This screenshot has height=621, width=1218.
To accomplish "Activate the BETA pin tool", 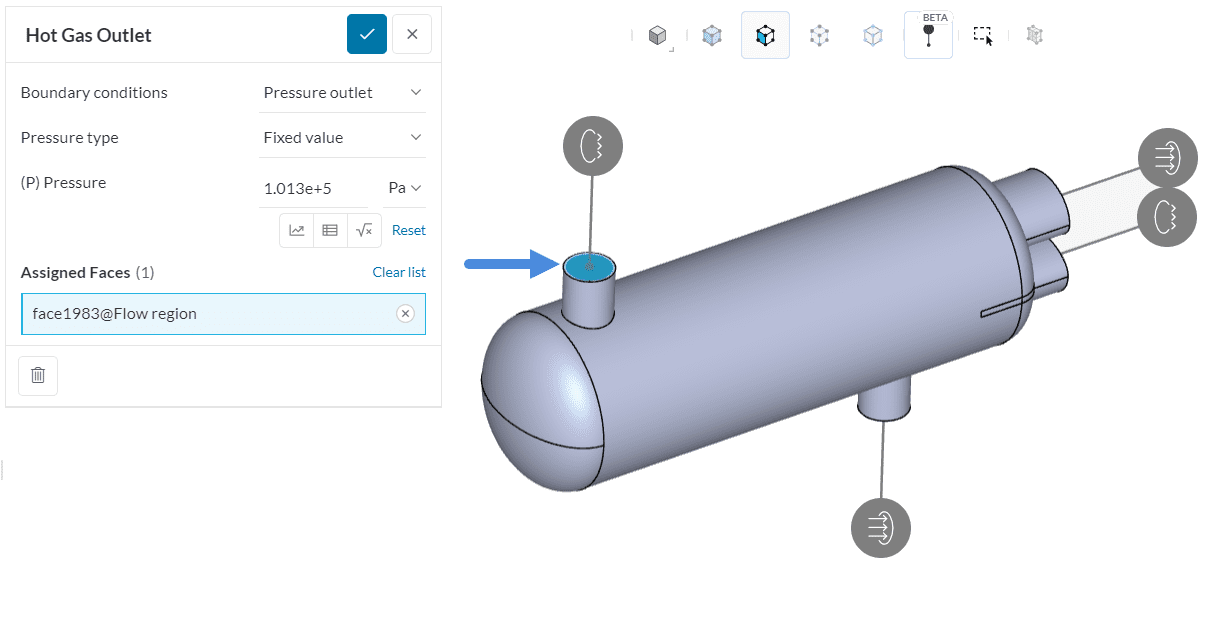I will 928,36.
